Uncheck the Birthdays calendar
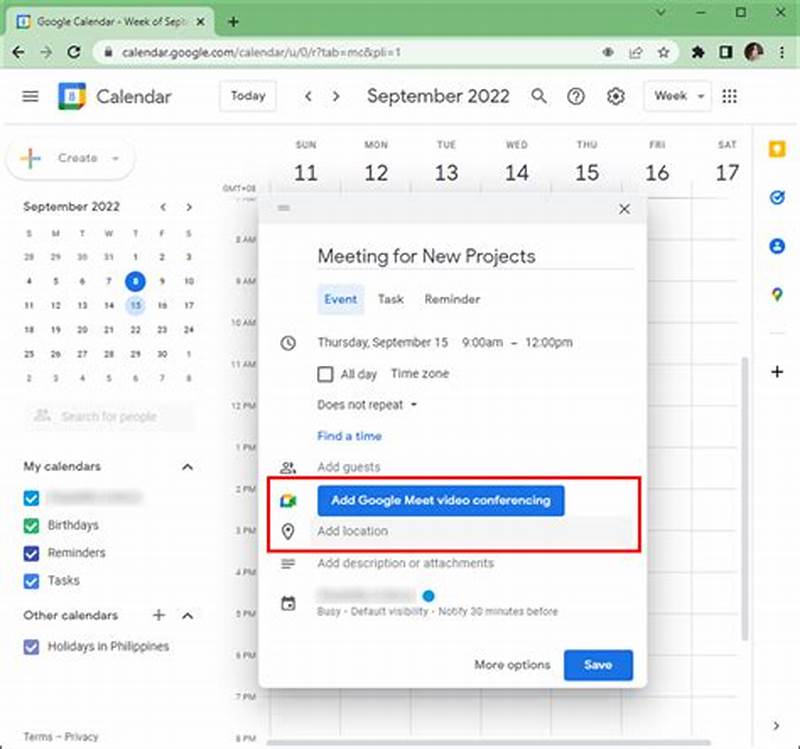The height and width of the screenshot is (749, 800). (x=30, y=525)
